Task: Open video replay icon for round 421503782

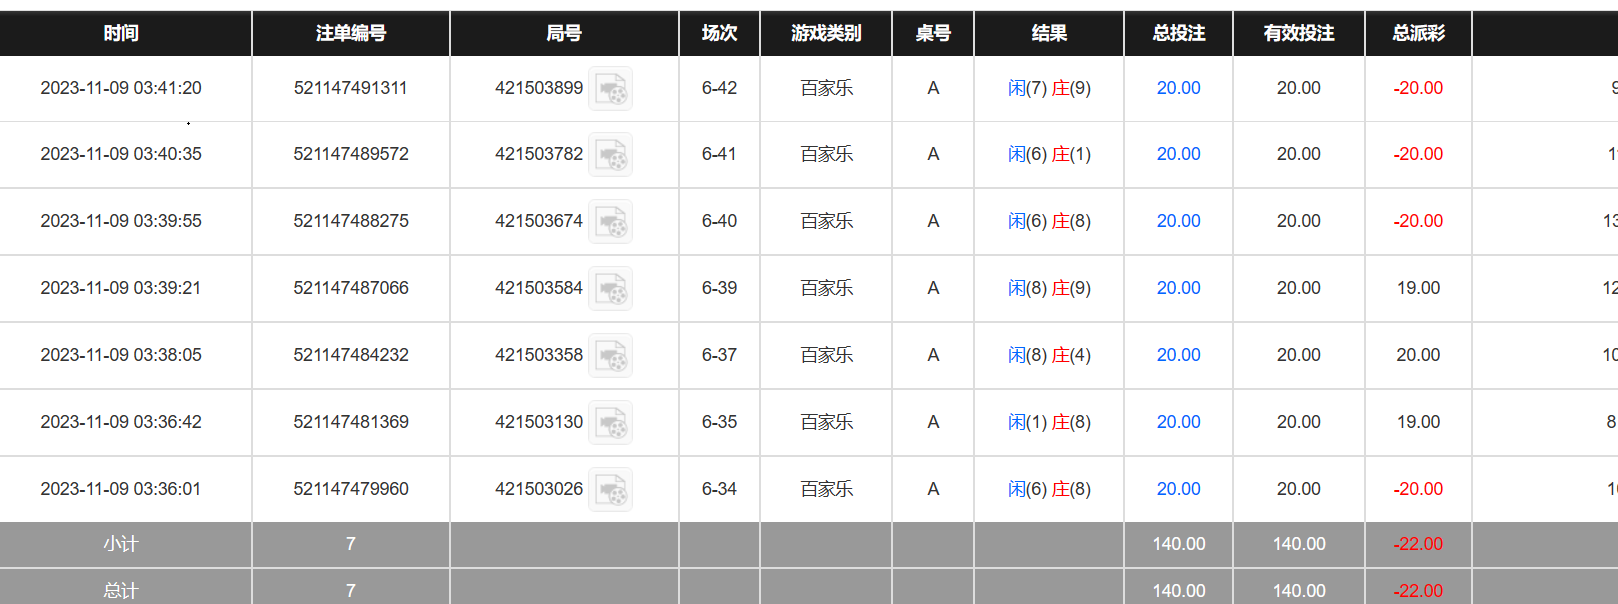Action: 610,154
